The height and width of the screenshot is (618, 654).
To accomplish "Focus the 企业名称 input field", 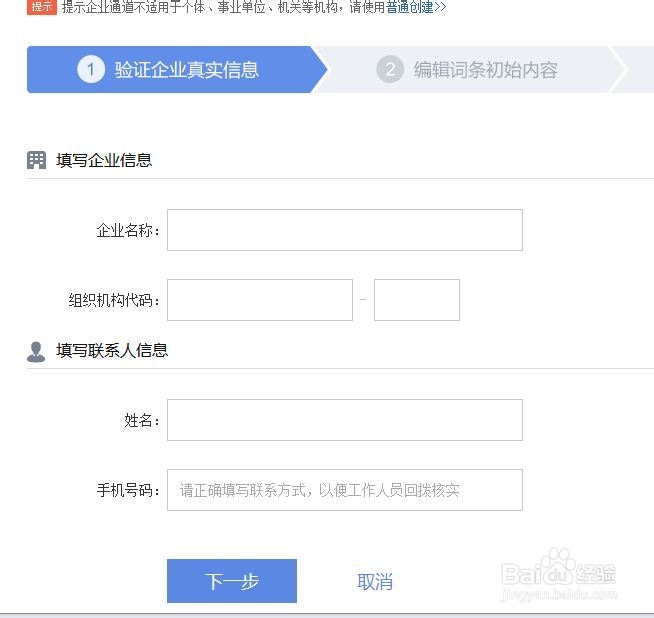I will click(344, 230).
